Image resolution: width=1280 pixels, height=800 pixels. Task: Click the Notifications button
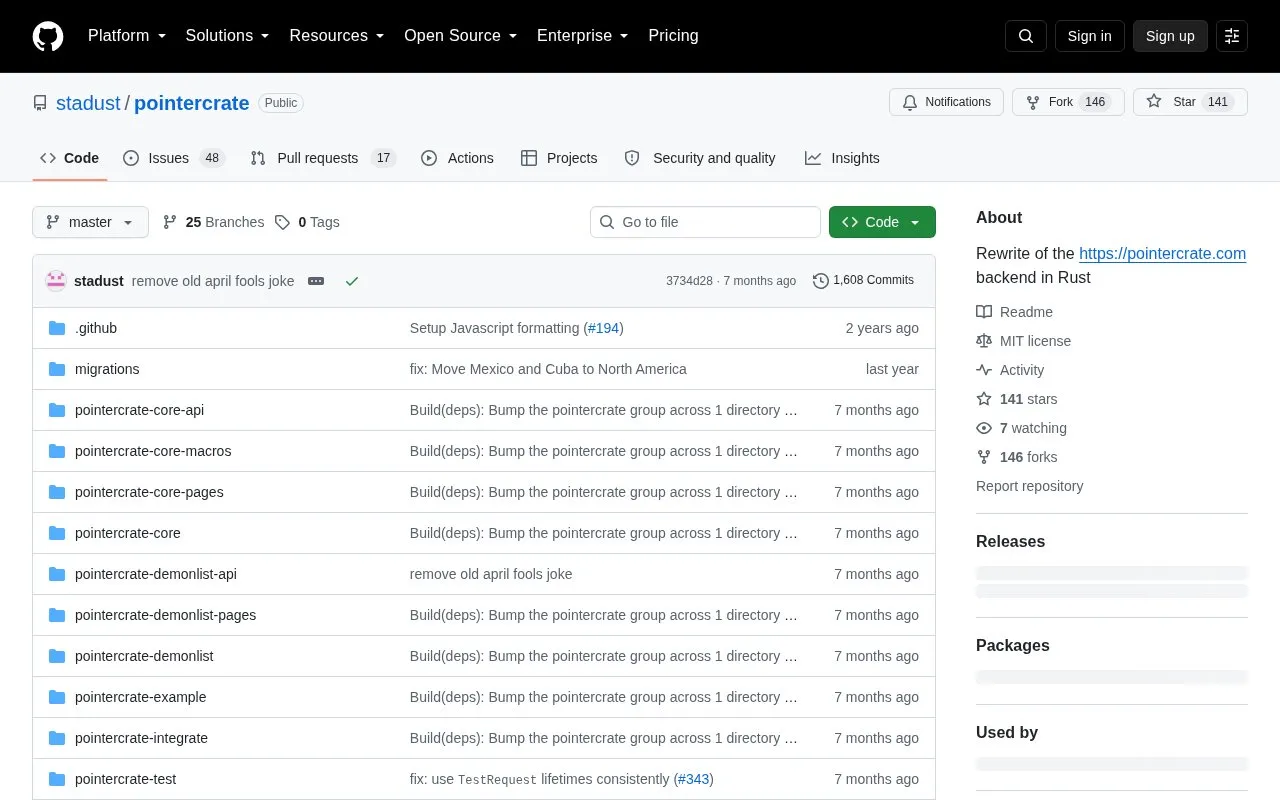coord(946,102)
